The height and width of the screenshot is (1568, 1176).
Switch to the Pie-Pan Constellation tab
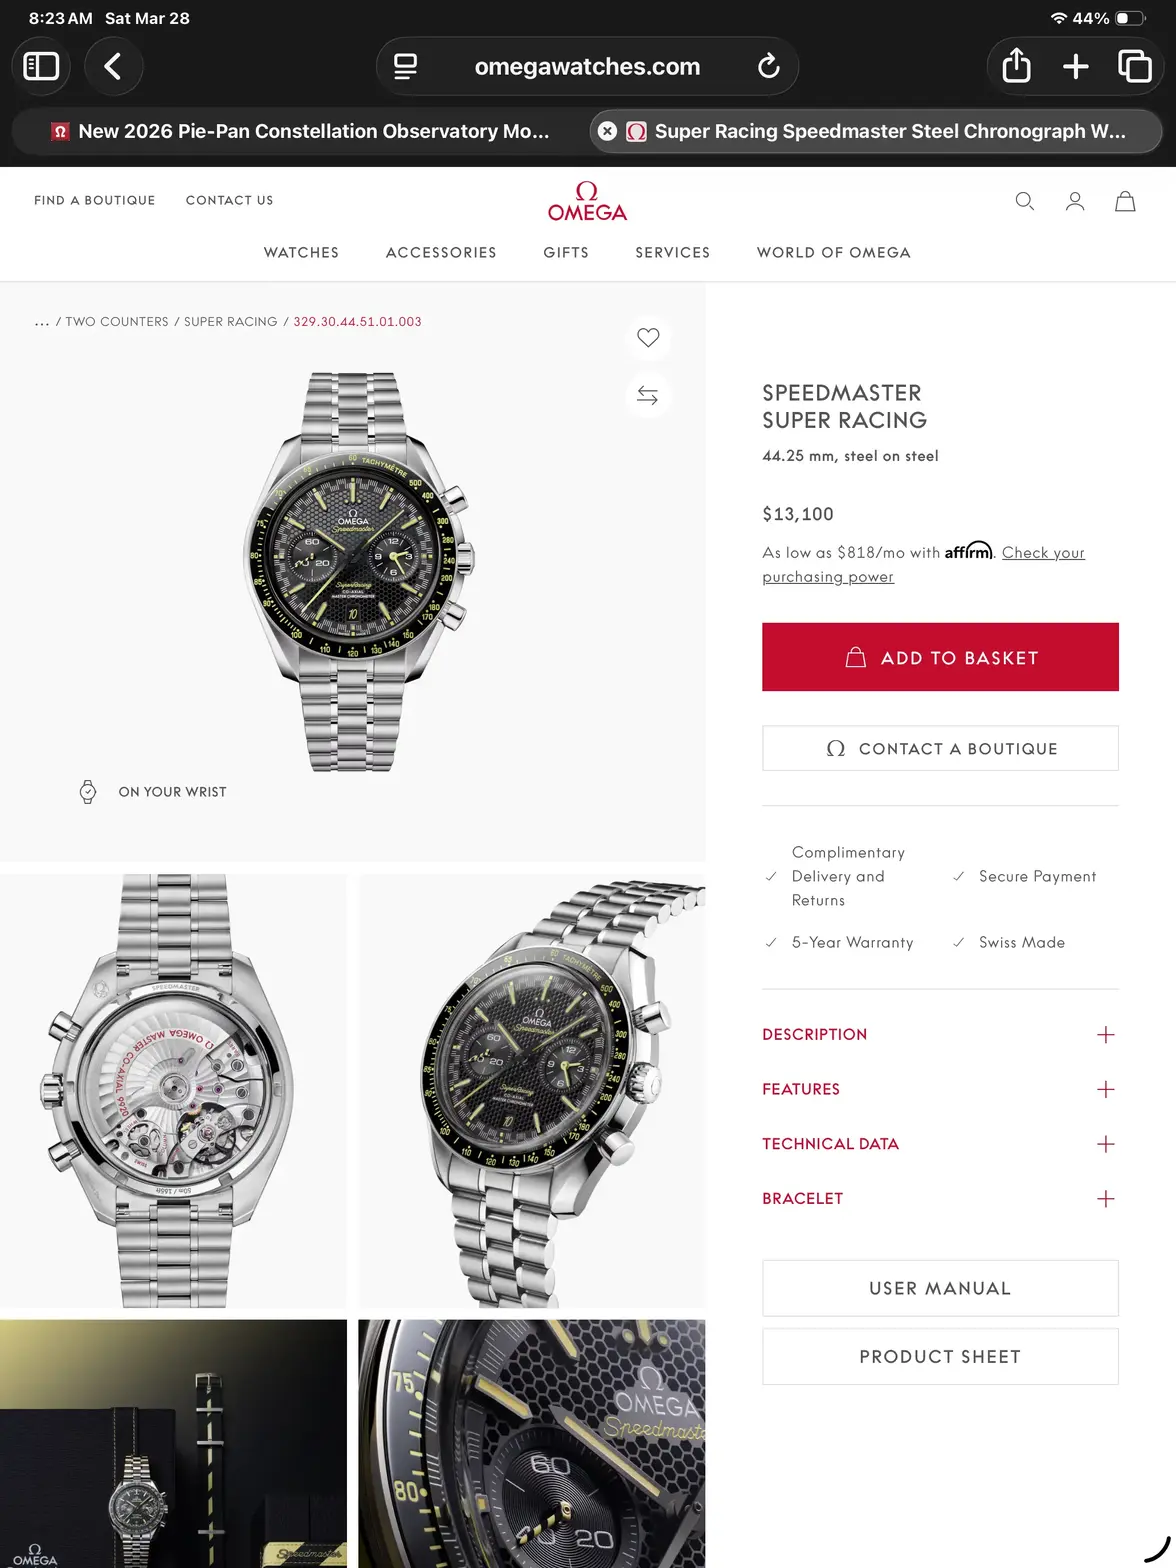coord(300,131)
